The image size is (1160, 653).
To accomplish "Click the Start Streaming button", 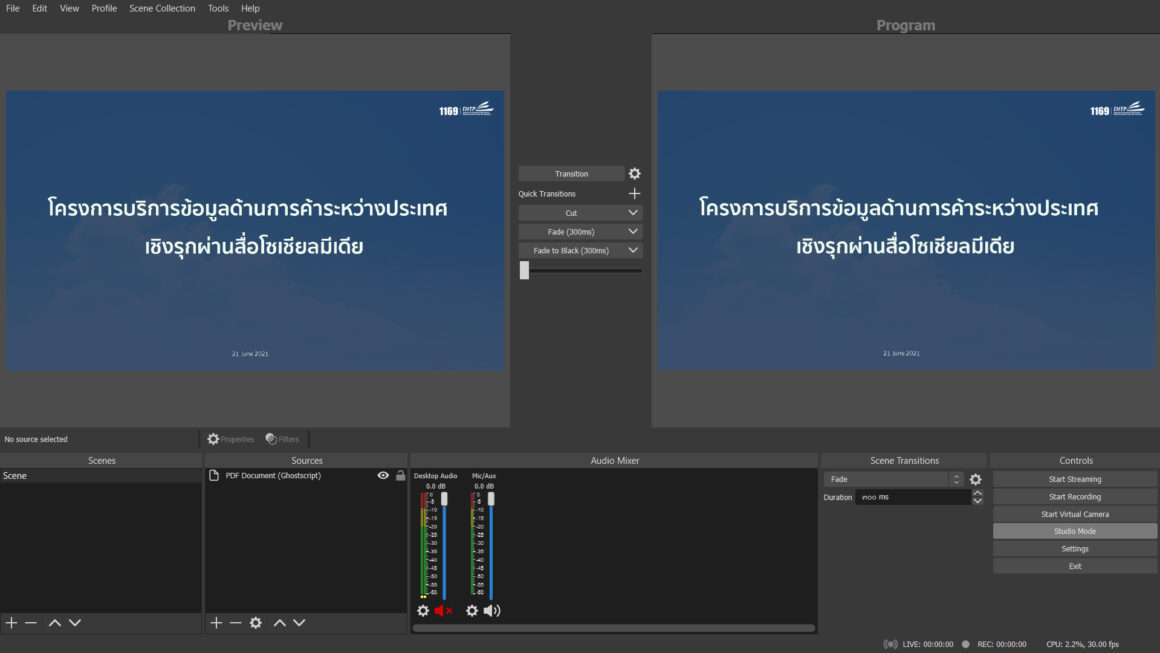I will pos(1075,478).
